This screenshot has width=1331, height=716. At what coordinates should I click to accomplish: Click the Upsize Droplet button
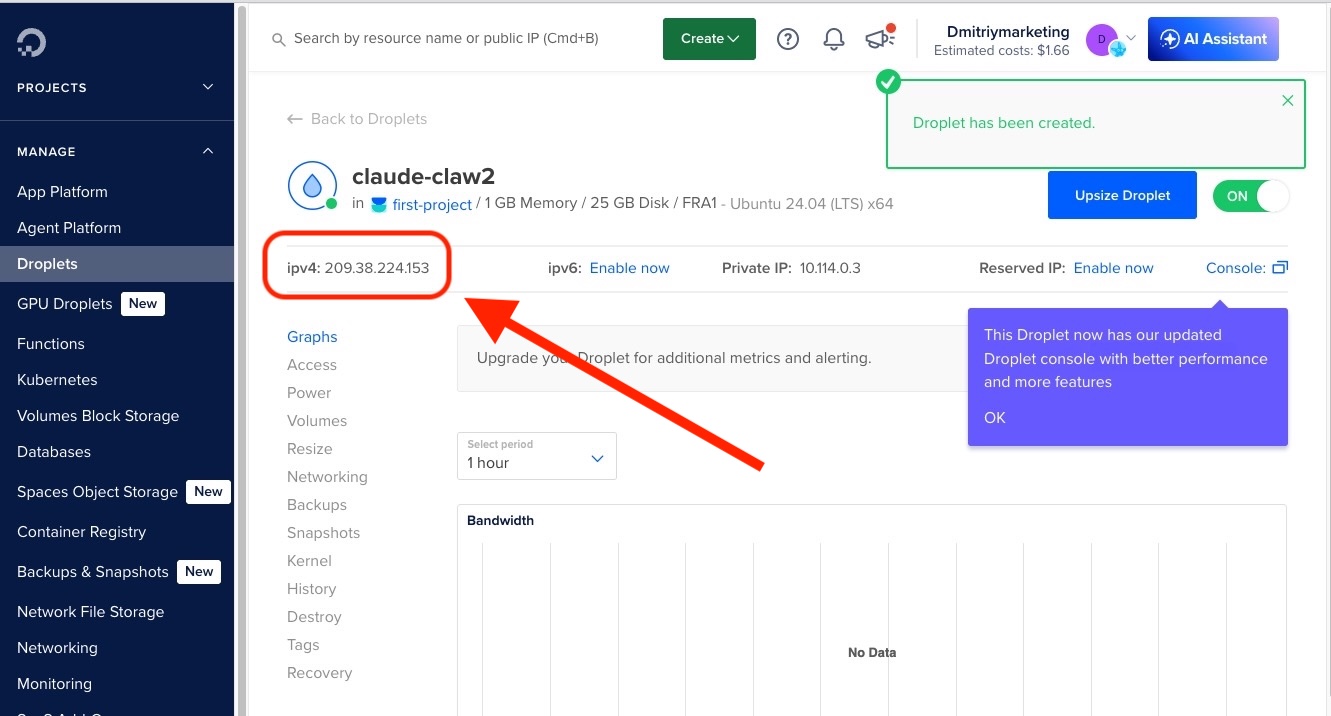tap(1122, 195)
